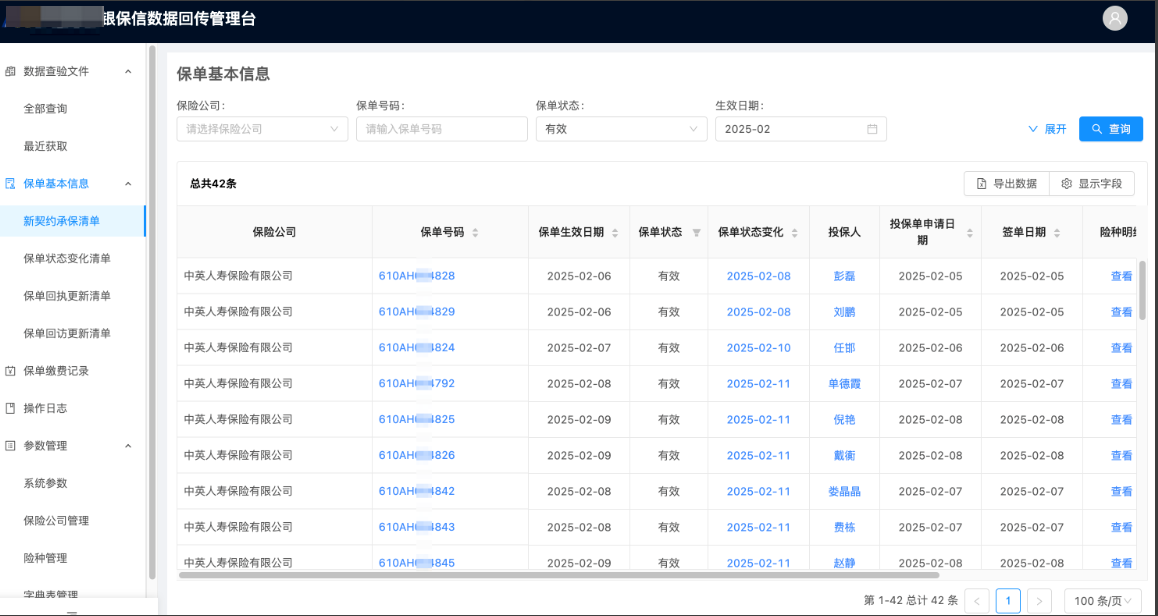The height and width of the screenshot is (616, 1158).
Task: Click the user avatar icon
Action: [x=1114, y=18]
